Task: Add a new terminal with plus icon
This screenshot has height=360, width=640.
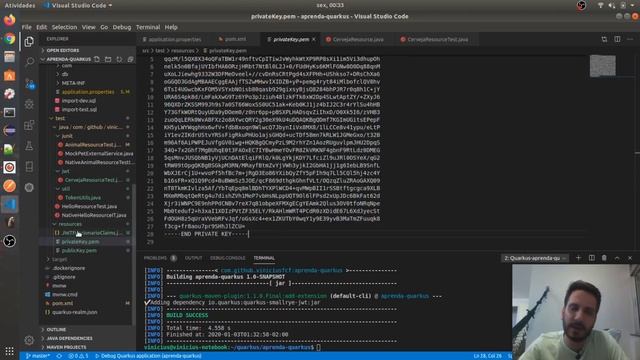Action: coord(578,258)
